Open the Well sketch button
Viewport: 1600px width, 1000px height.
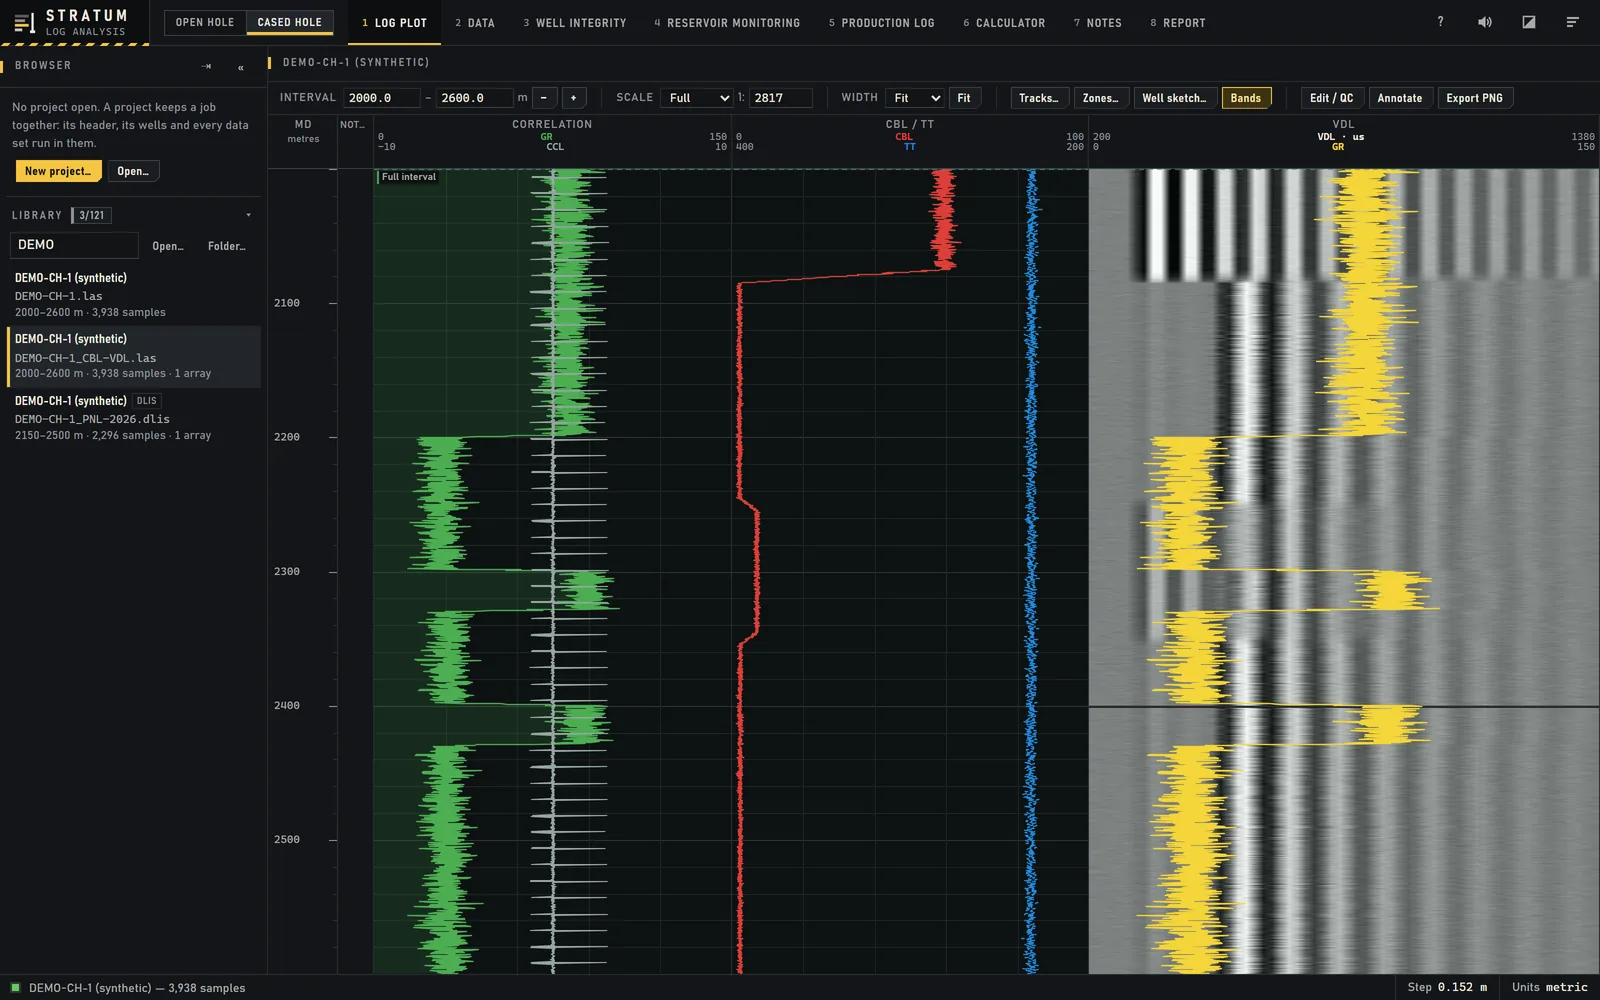point(1175,98)
